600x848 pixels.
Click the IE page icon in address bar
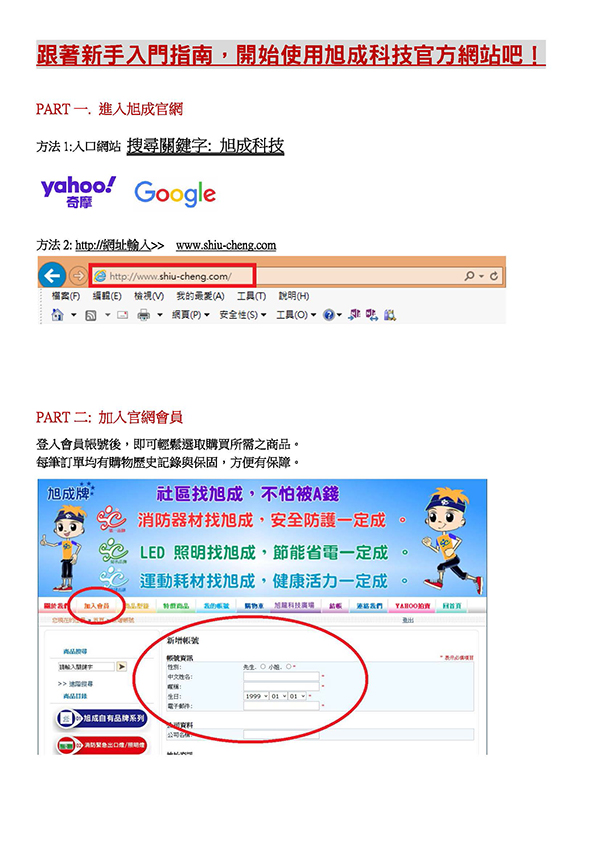100,276
